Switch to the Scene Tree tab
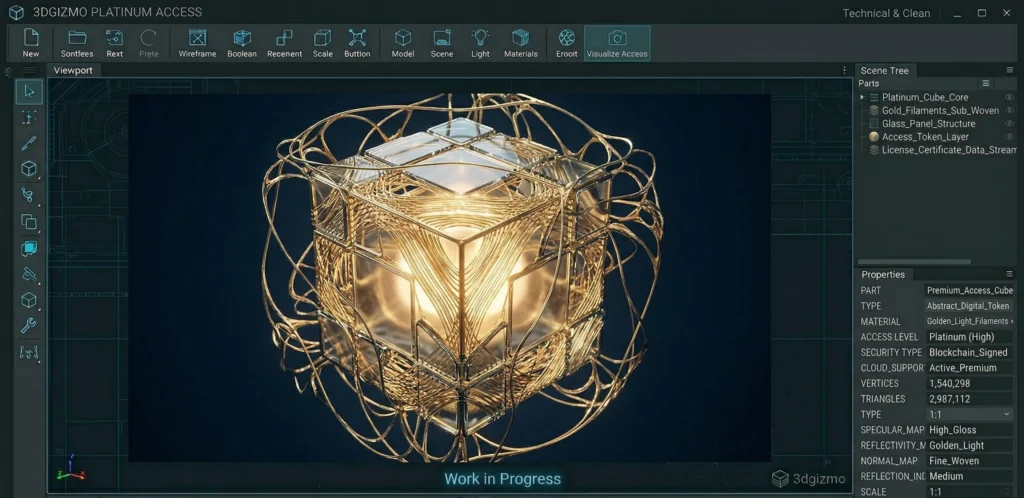The width and height of the screenshot is (1024, 498). pyautogui.click(x=884, y=70)
